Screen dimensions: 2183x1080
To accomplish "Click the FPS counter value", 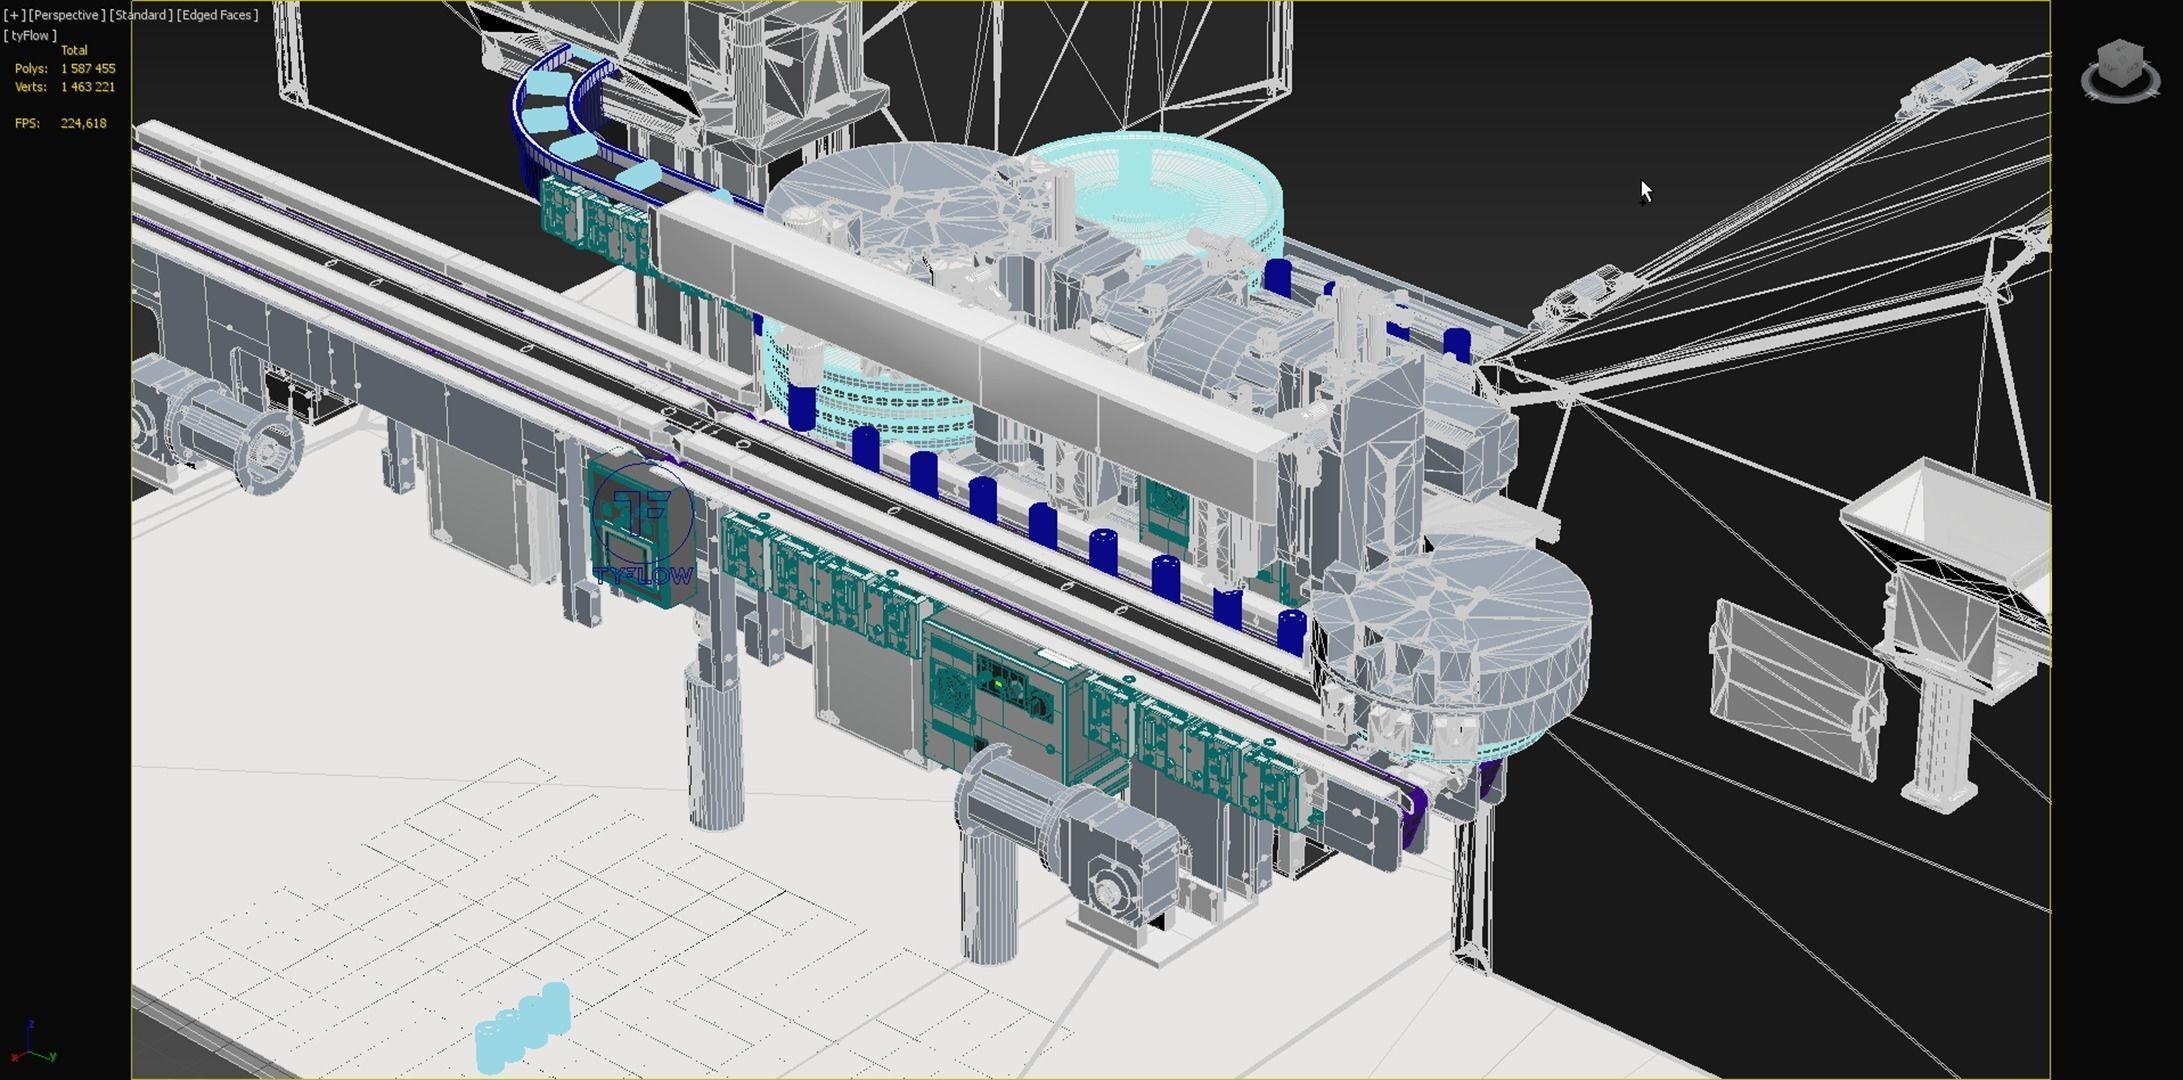I will pos(83,123).
